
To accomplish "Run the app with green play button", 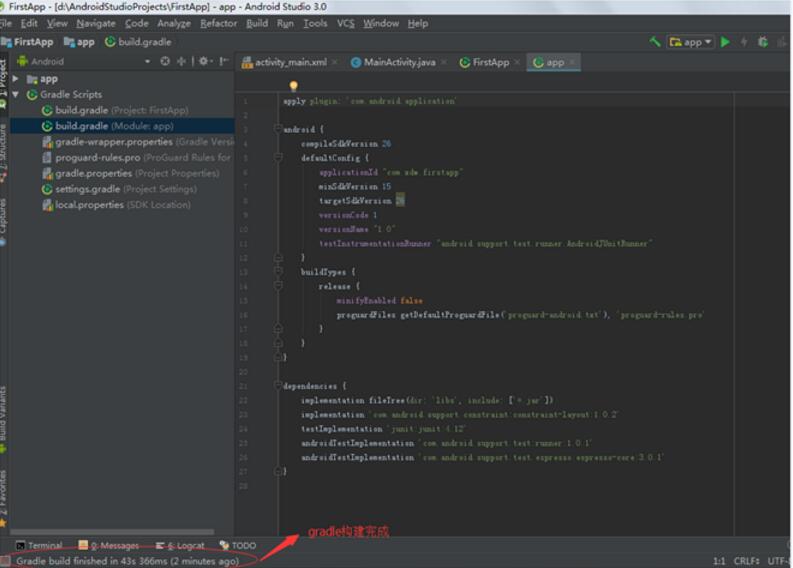I will pyautogui.click(x=725, y=42).
